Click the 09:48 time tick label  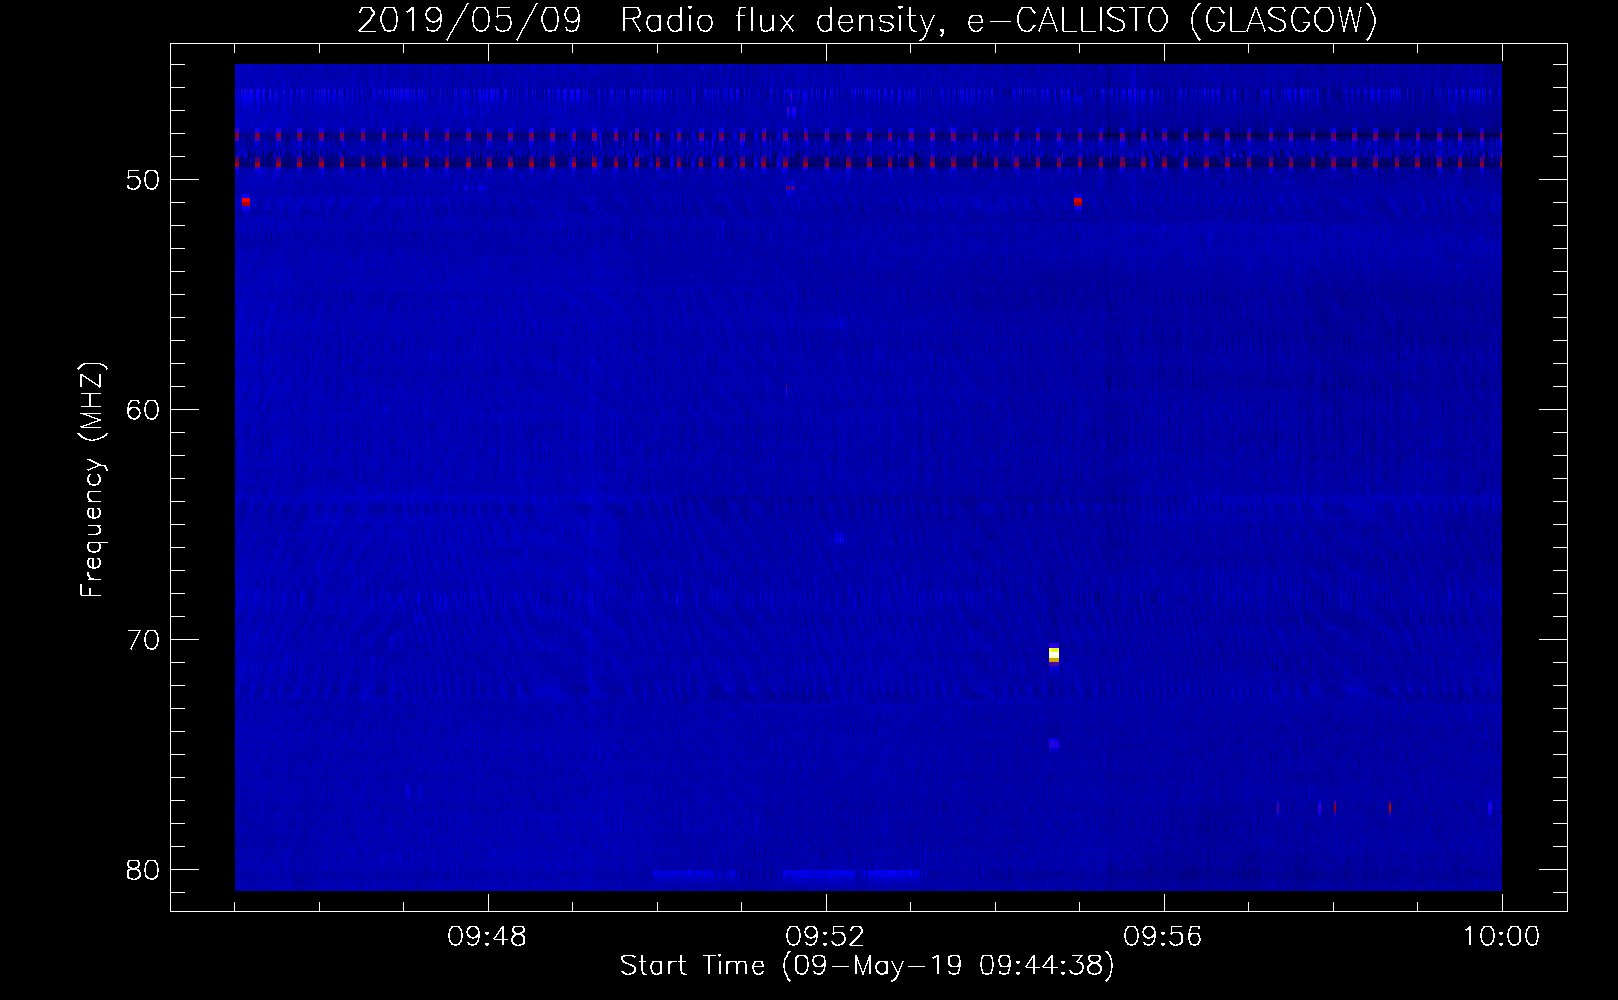(487, 937)
